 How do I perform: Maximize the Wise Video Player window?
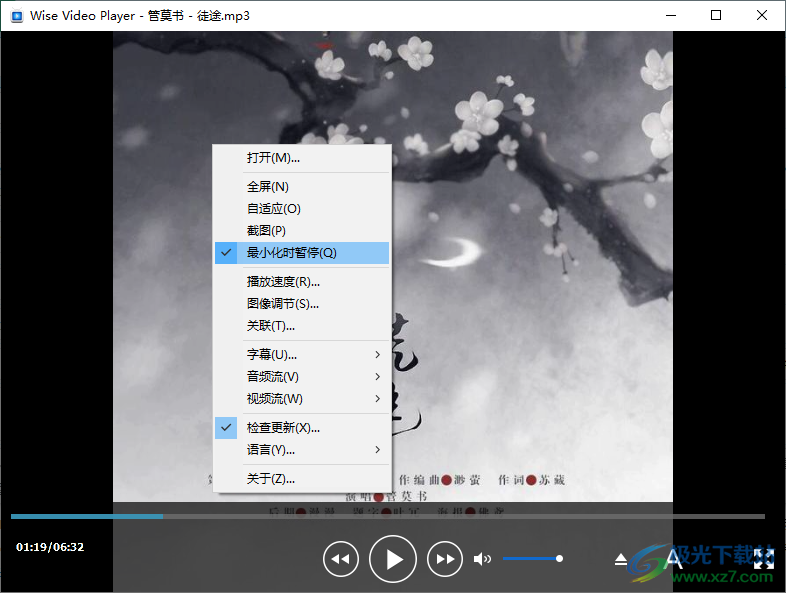716,16
